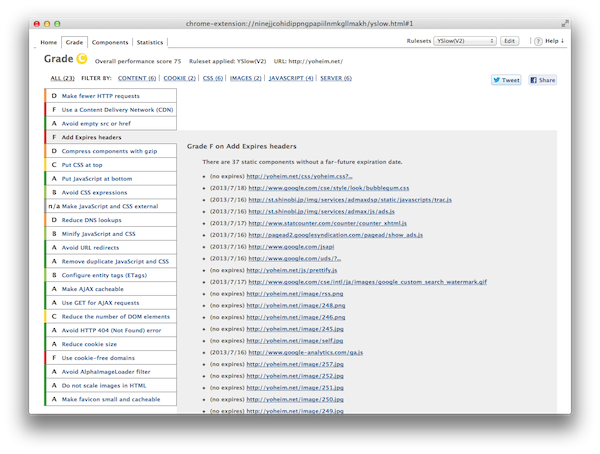This screenshot has height=454, width=600.
Task: Open the google_custom_search_watermark.gif link
Action: (x=367, y=282)
